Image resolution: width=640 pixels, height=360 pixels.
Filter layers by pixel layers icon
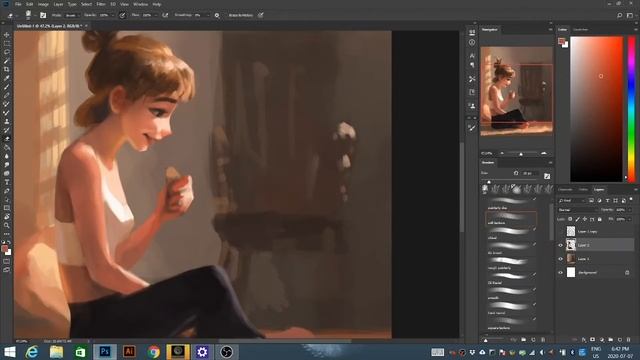coord(591,200)
